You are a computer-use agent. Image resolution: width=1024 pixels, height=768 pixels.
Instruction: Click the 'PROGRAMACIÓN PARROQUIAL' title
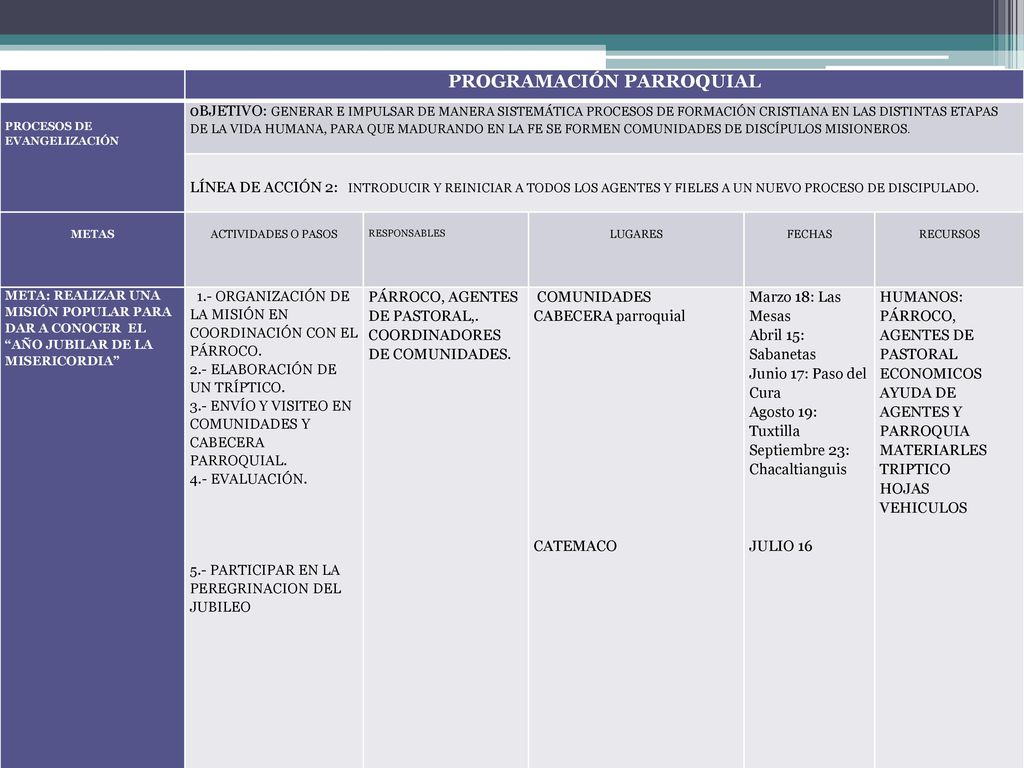click(x=604, y=82)
